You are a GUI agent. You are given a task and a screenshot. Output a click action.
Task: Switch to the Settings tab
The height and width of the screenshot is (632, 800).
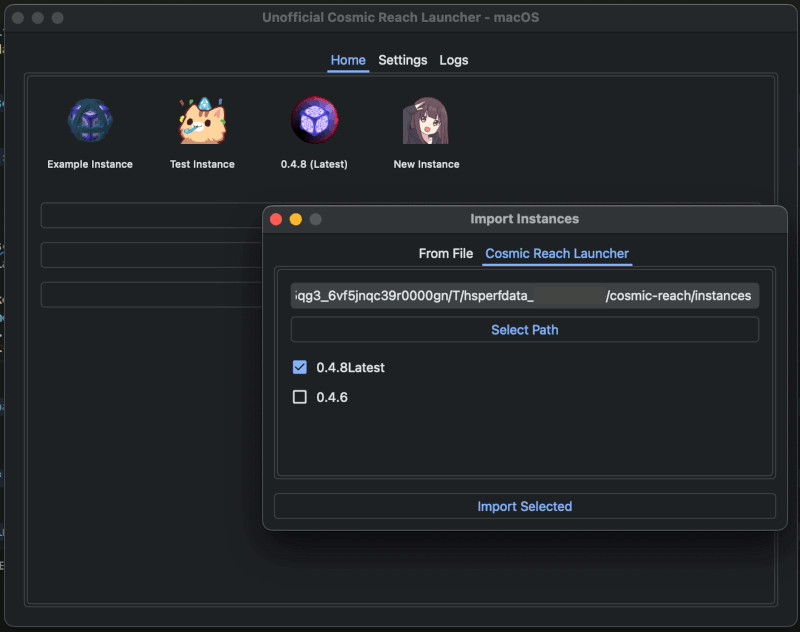[x=403, y=60]
